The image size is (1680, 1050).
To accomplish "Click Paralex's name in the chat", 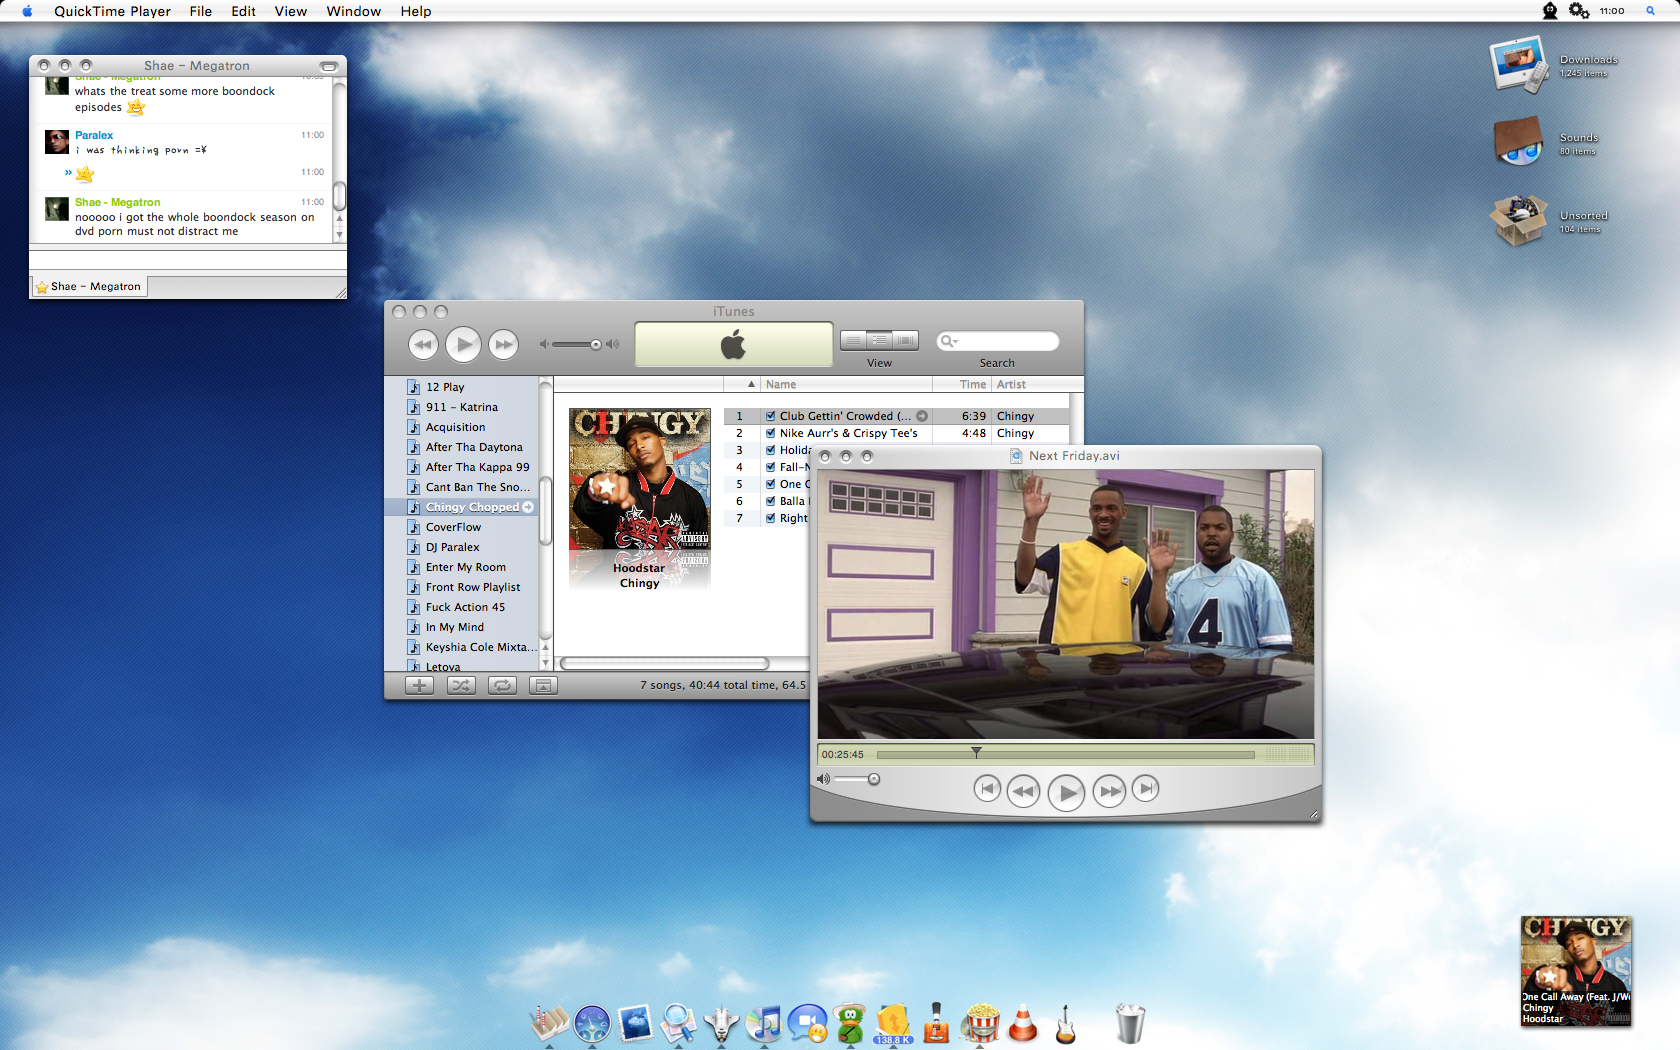I will click(94, 135).
